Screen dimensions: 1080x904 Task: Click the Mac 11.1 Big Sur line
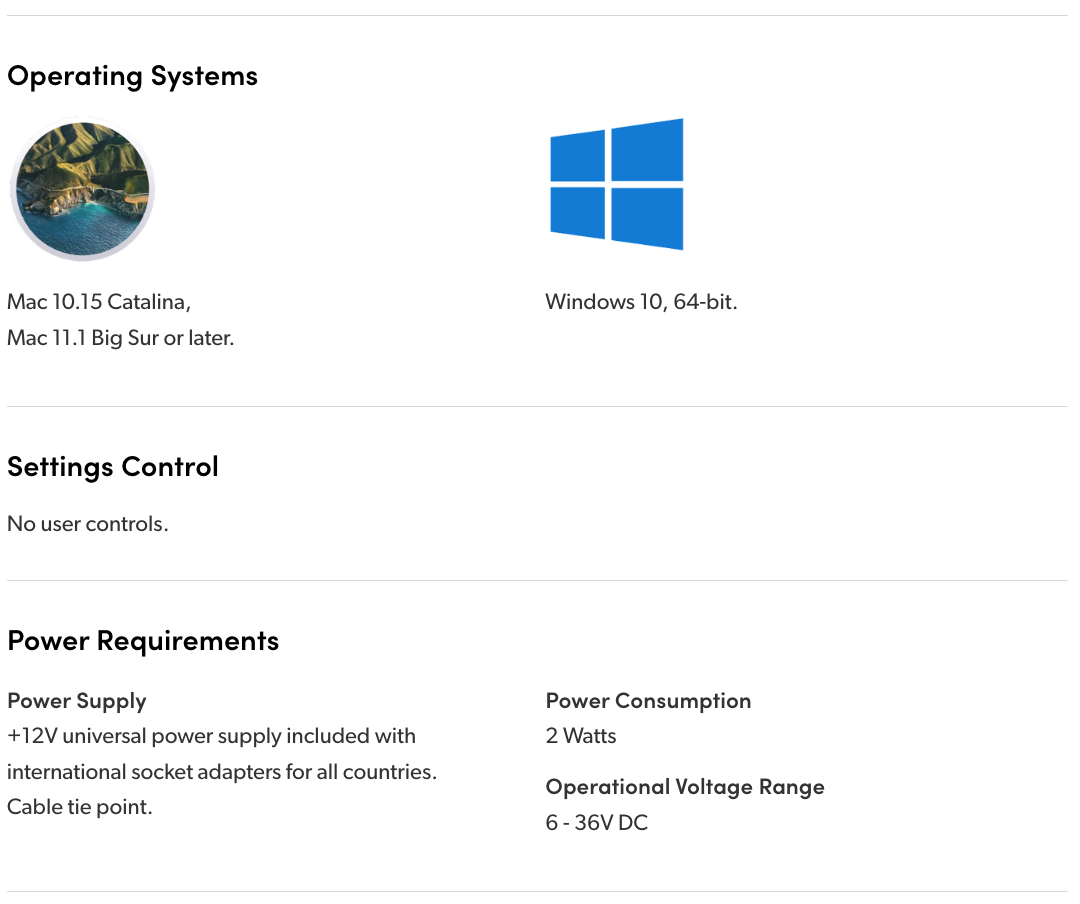[x=120, y=338]
